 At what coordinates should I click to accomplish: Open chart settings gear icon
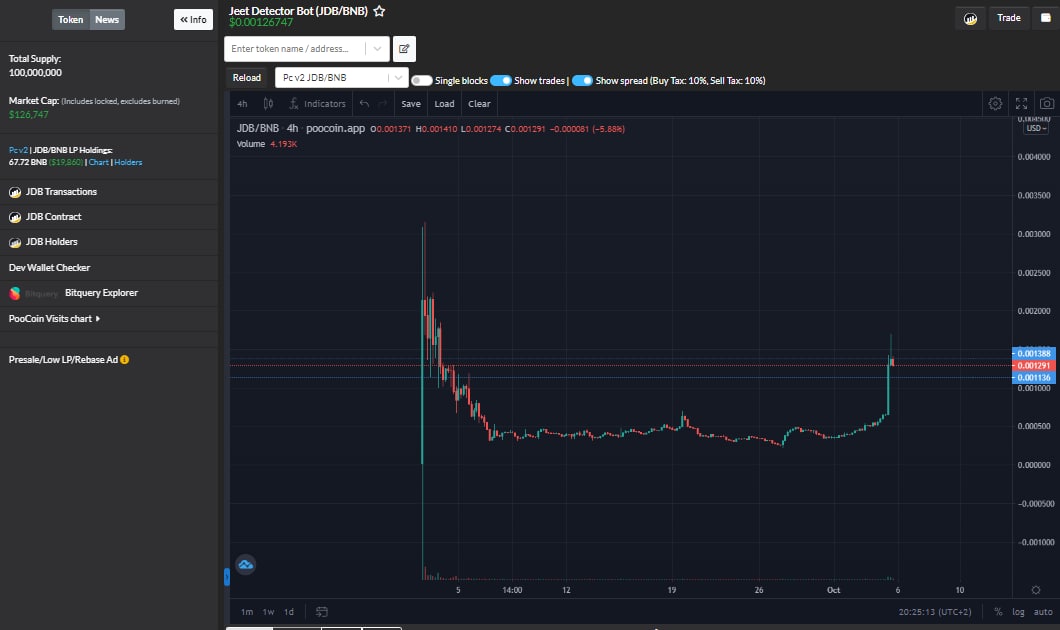pyautogui.click(x=995, y=103)
